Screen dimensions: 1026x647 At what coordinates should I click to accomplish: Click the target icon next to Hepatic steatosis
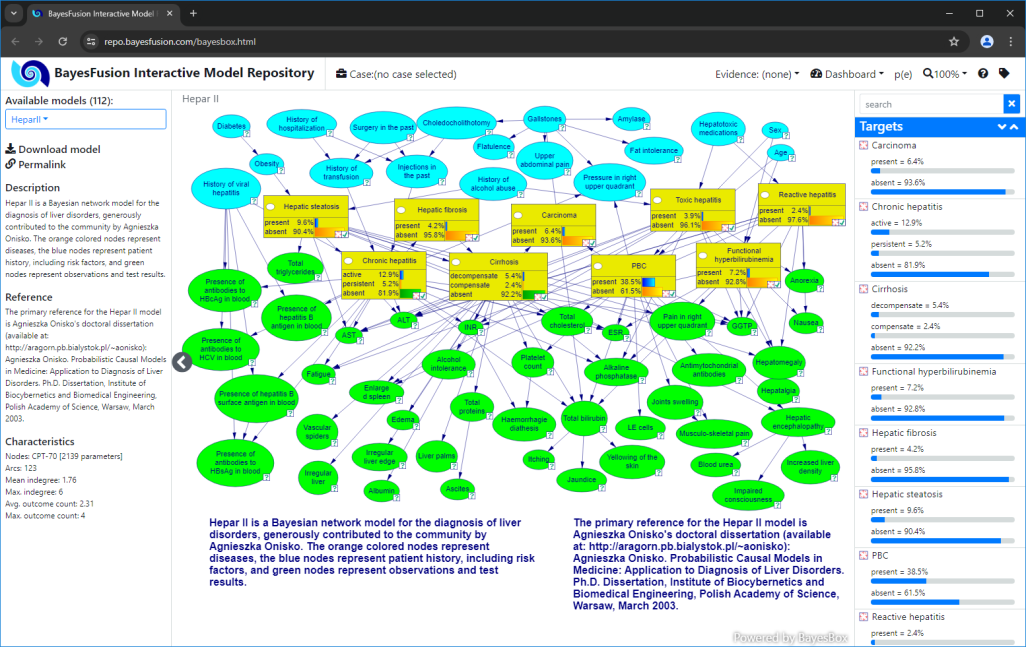[864, 495]
